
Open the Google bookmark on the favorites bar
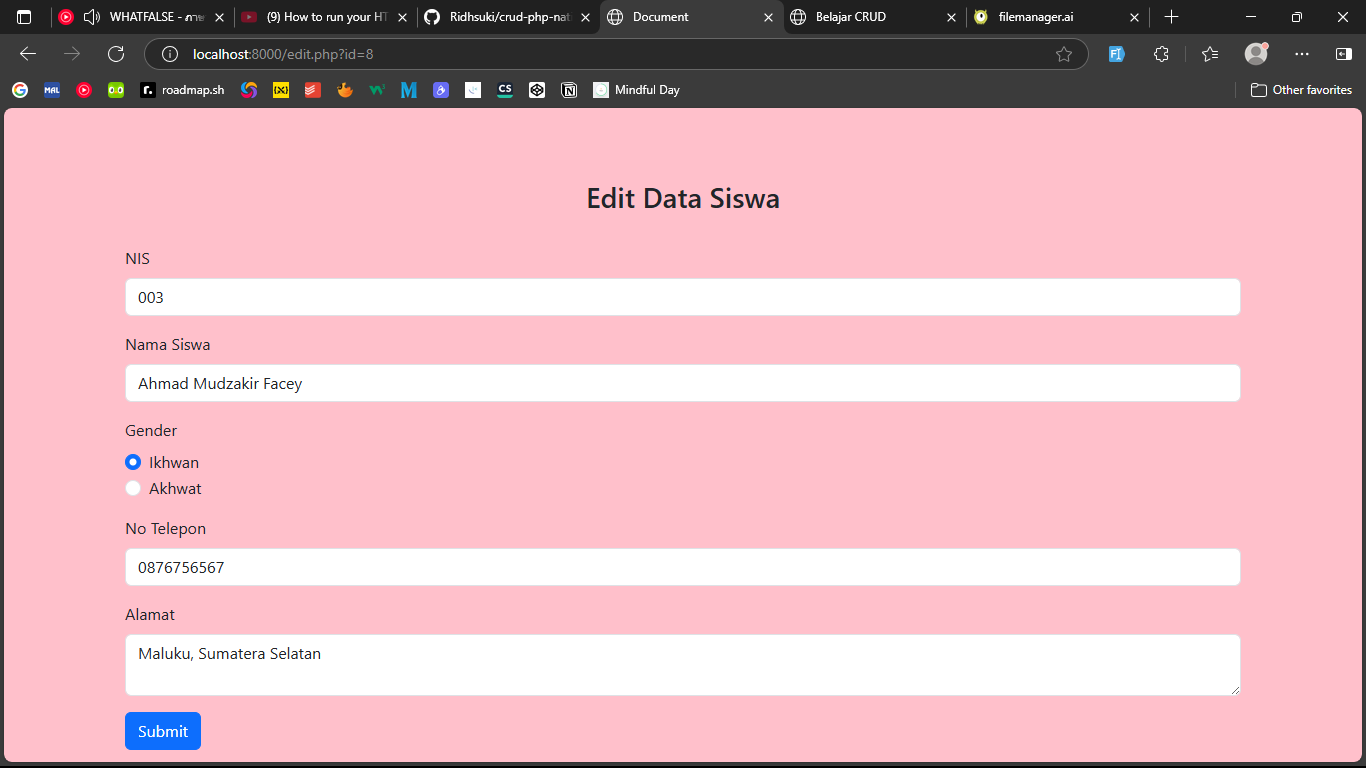[20, 90]
